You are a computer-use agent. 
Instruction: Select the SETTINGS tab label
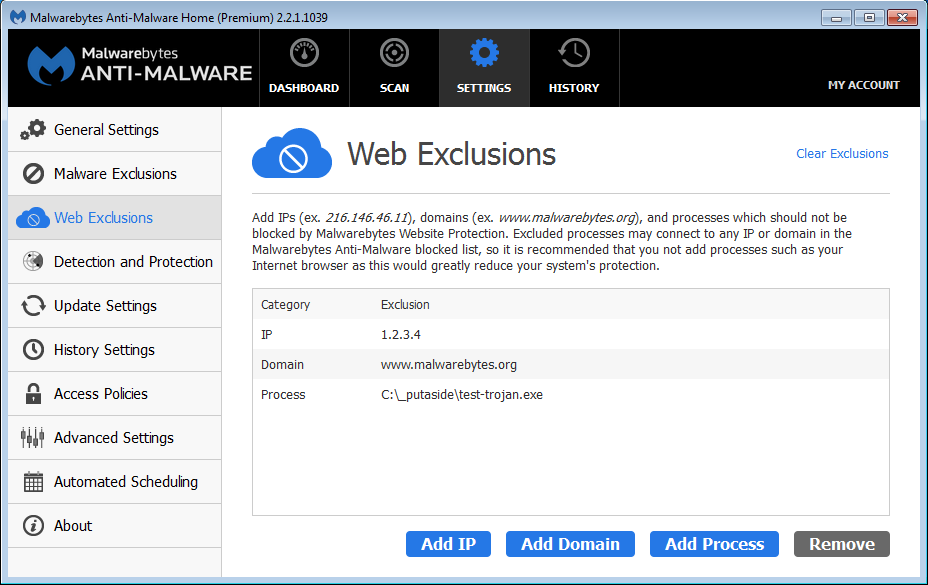pyautogui.click(x=484, y=88)
